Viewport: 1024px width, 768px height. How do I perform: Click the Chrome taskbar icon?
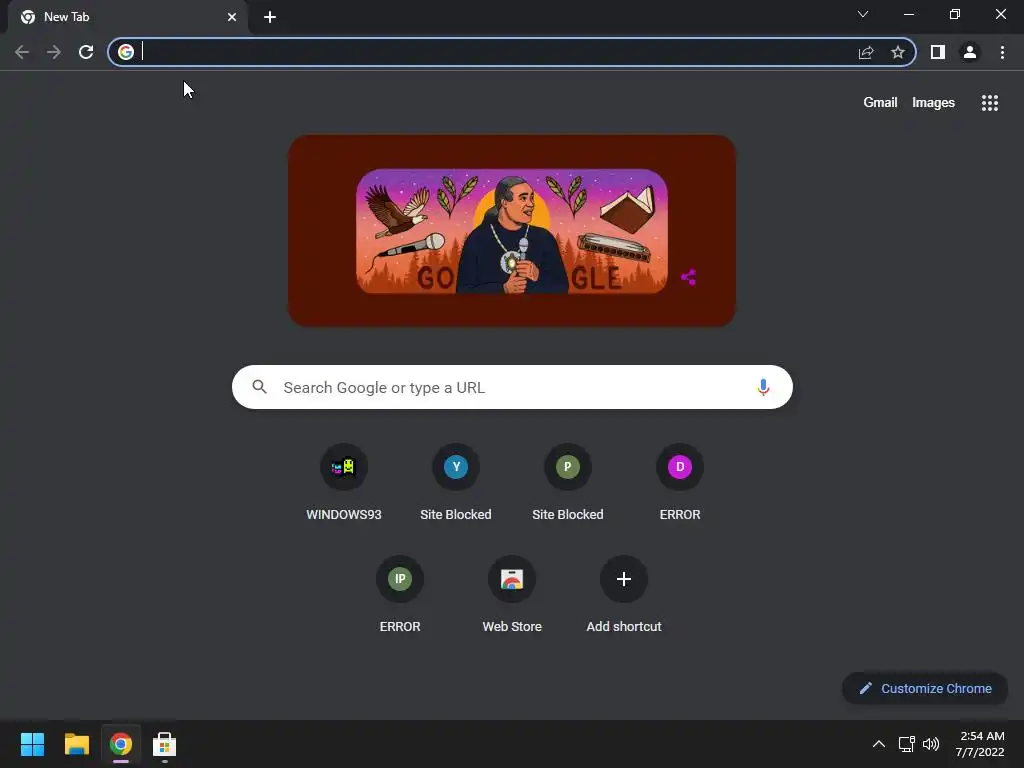pyautogui.click(x=121, y=744)
